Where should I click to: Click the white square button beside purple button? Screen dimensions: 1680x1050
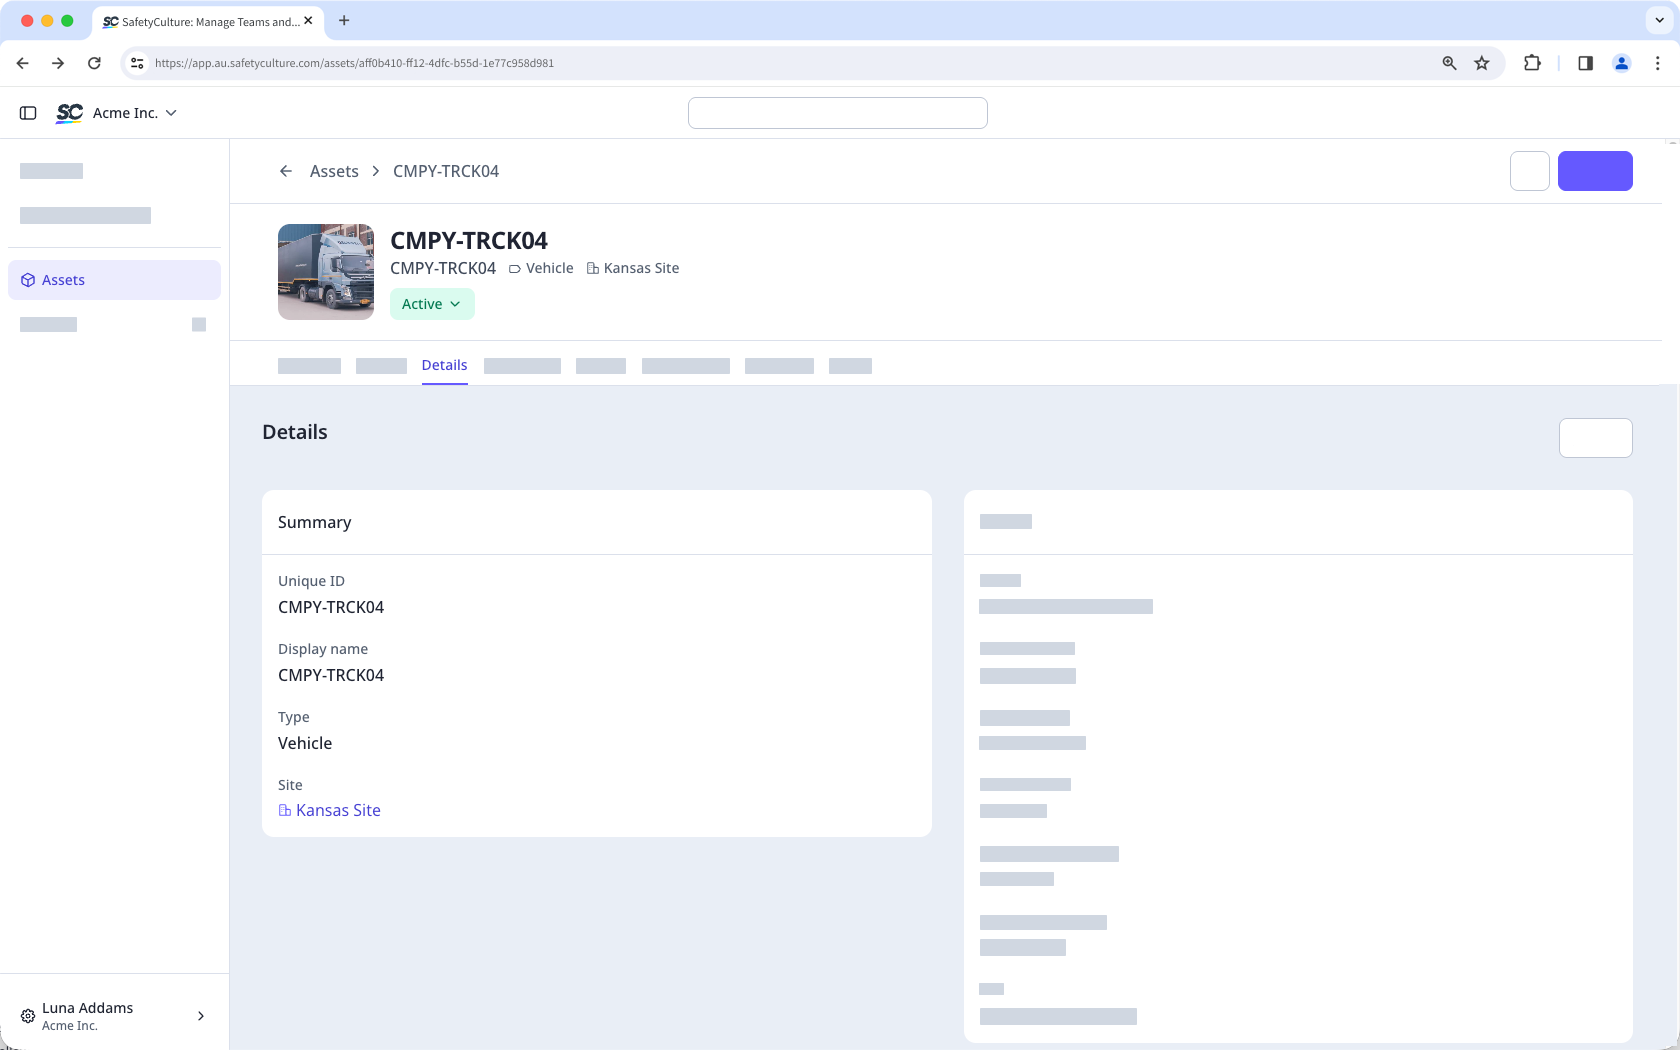pos(1530,171)
